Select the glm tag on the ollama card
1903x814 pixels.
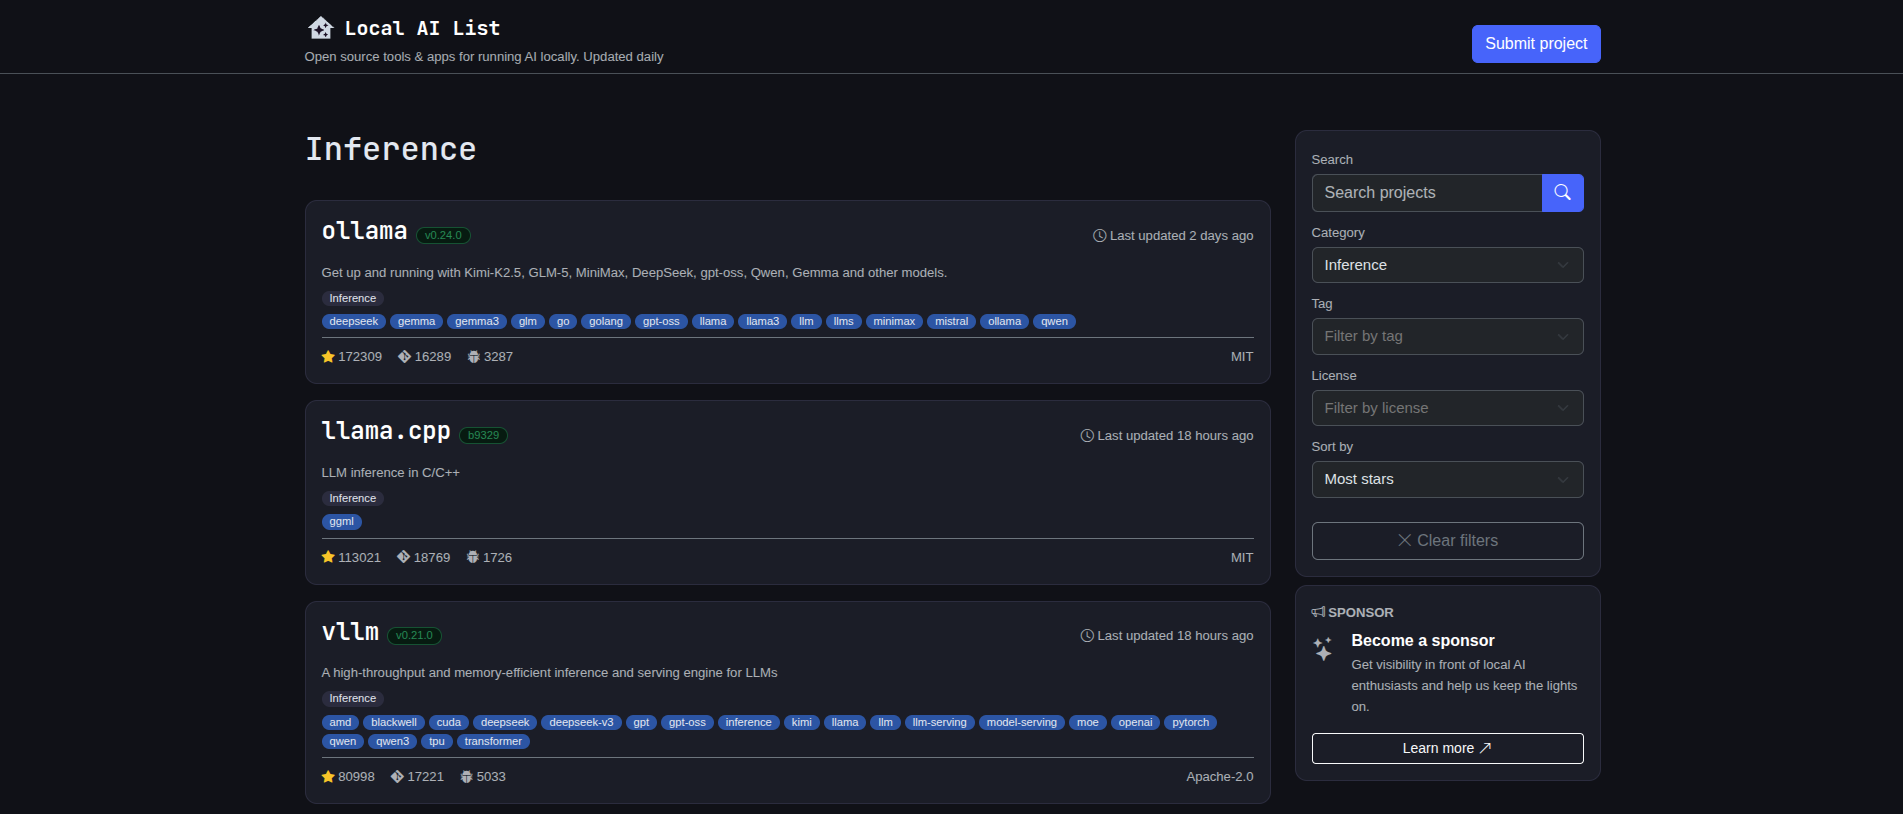coord(528,322)
